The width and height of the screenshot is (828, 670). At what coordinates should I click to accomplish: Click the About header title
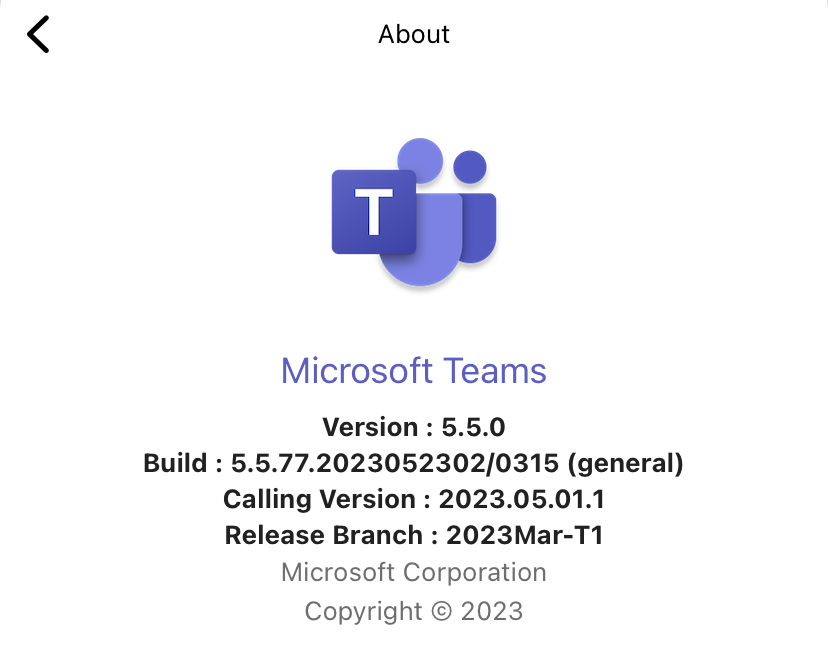pos(413,34)
